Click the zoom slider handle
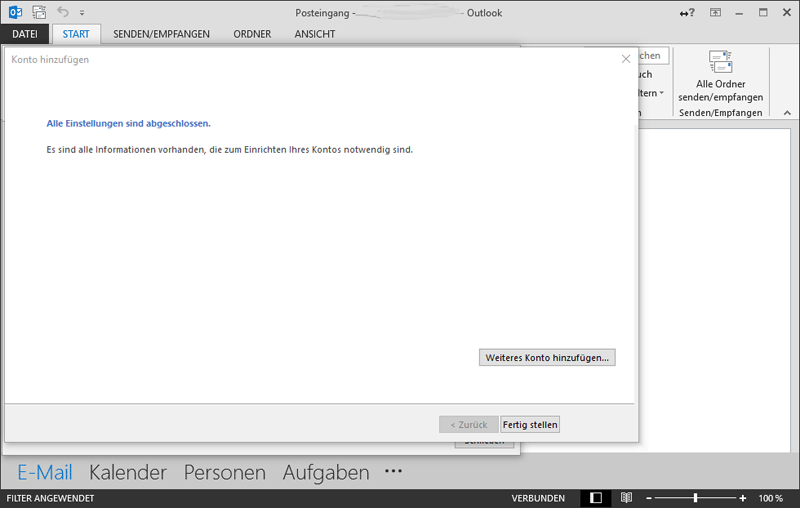This screenshot has height=508, width=800. tap(695, 498)
